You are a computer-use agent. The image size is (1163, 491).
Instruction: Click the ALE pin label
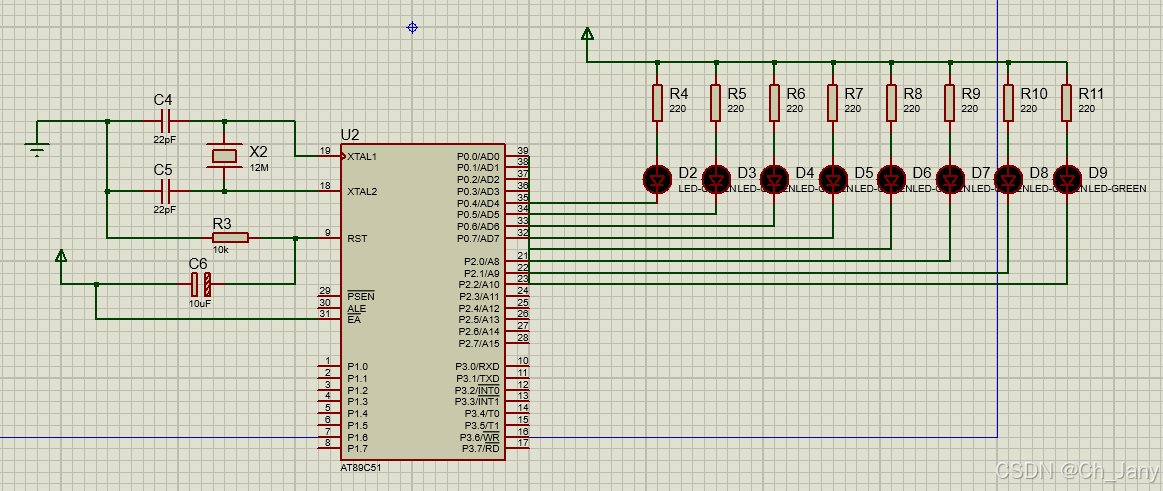tap(356, 308)
